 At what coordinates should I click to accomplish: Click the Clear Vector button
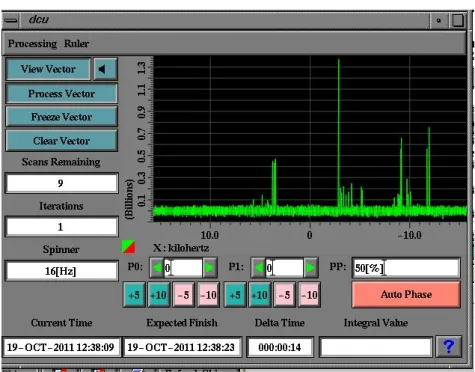tap(62, 141)
